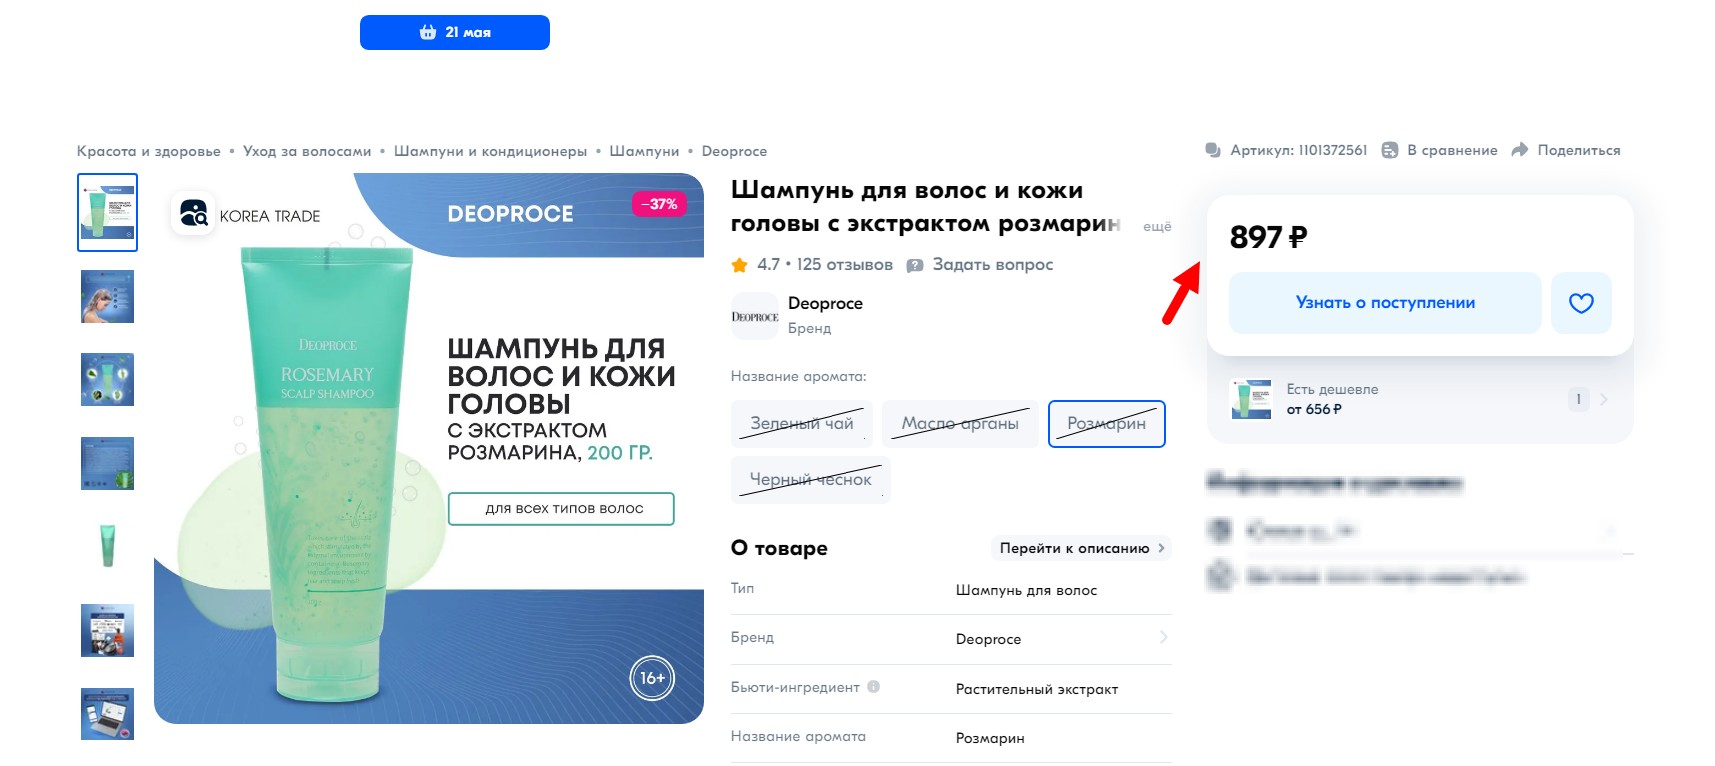Expand the title with ещё

[x=1157, y=227]
